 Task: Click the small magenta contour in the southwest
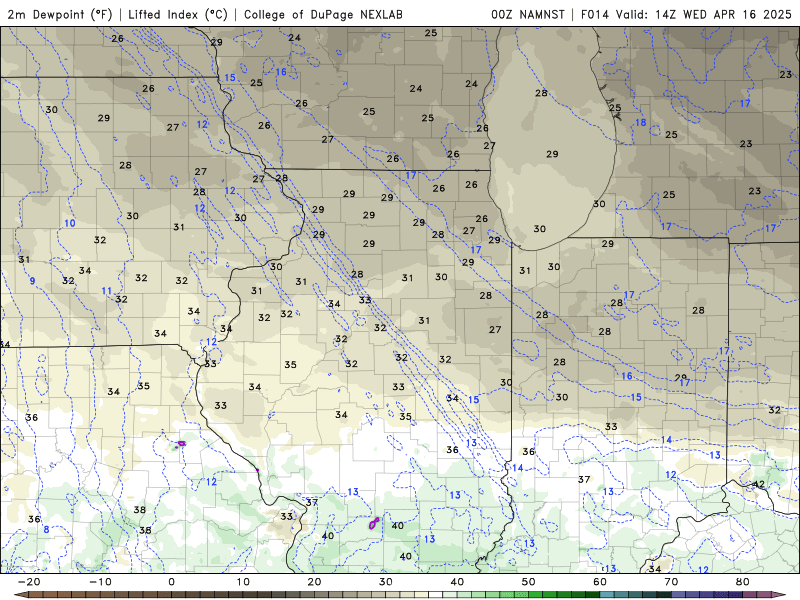(x=181, y=444)
